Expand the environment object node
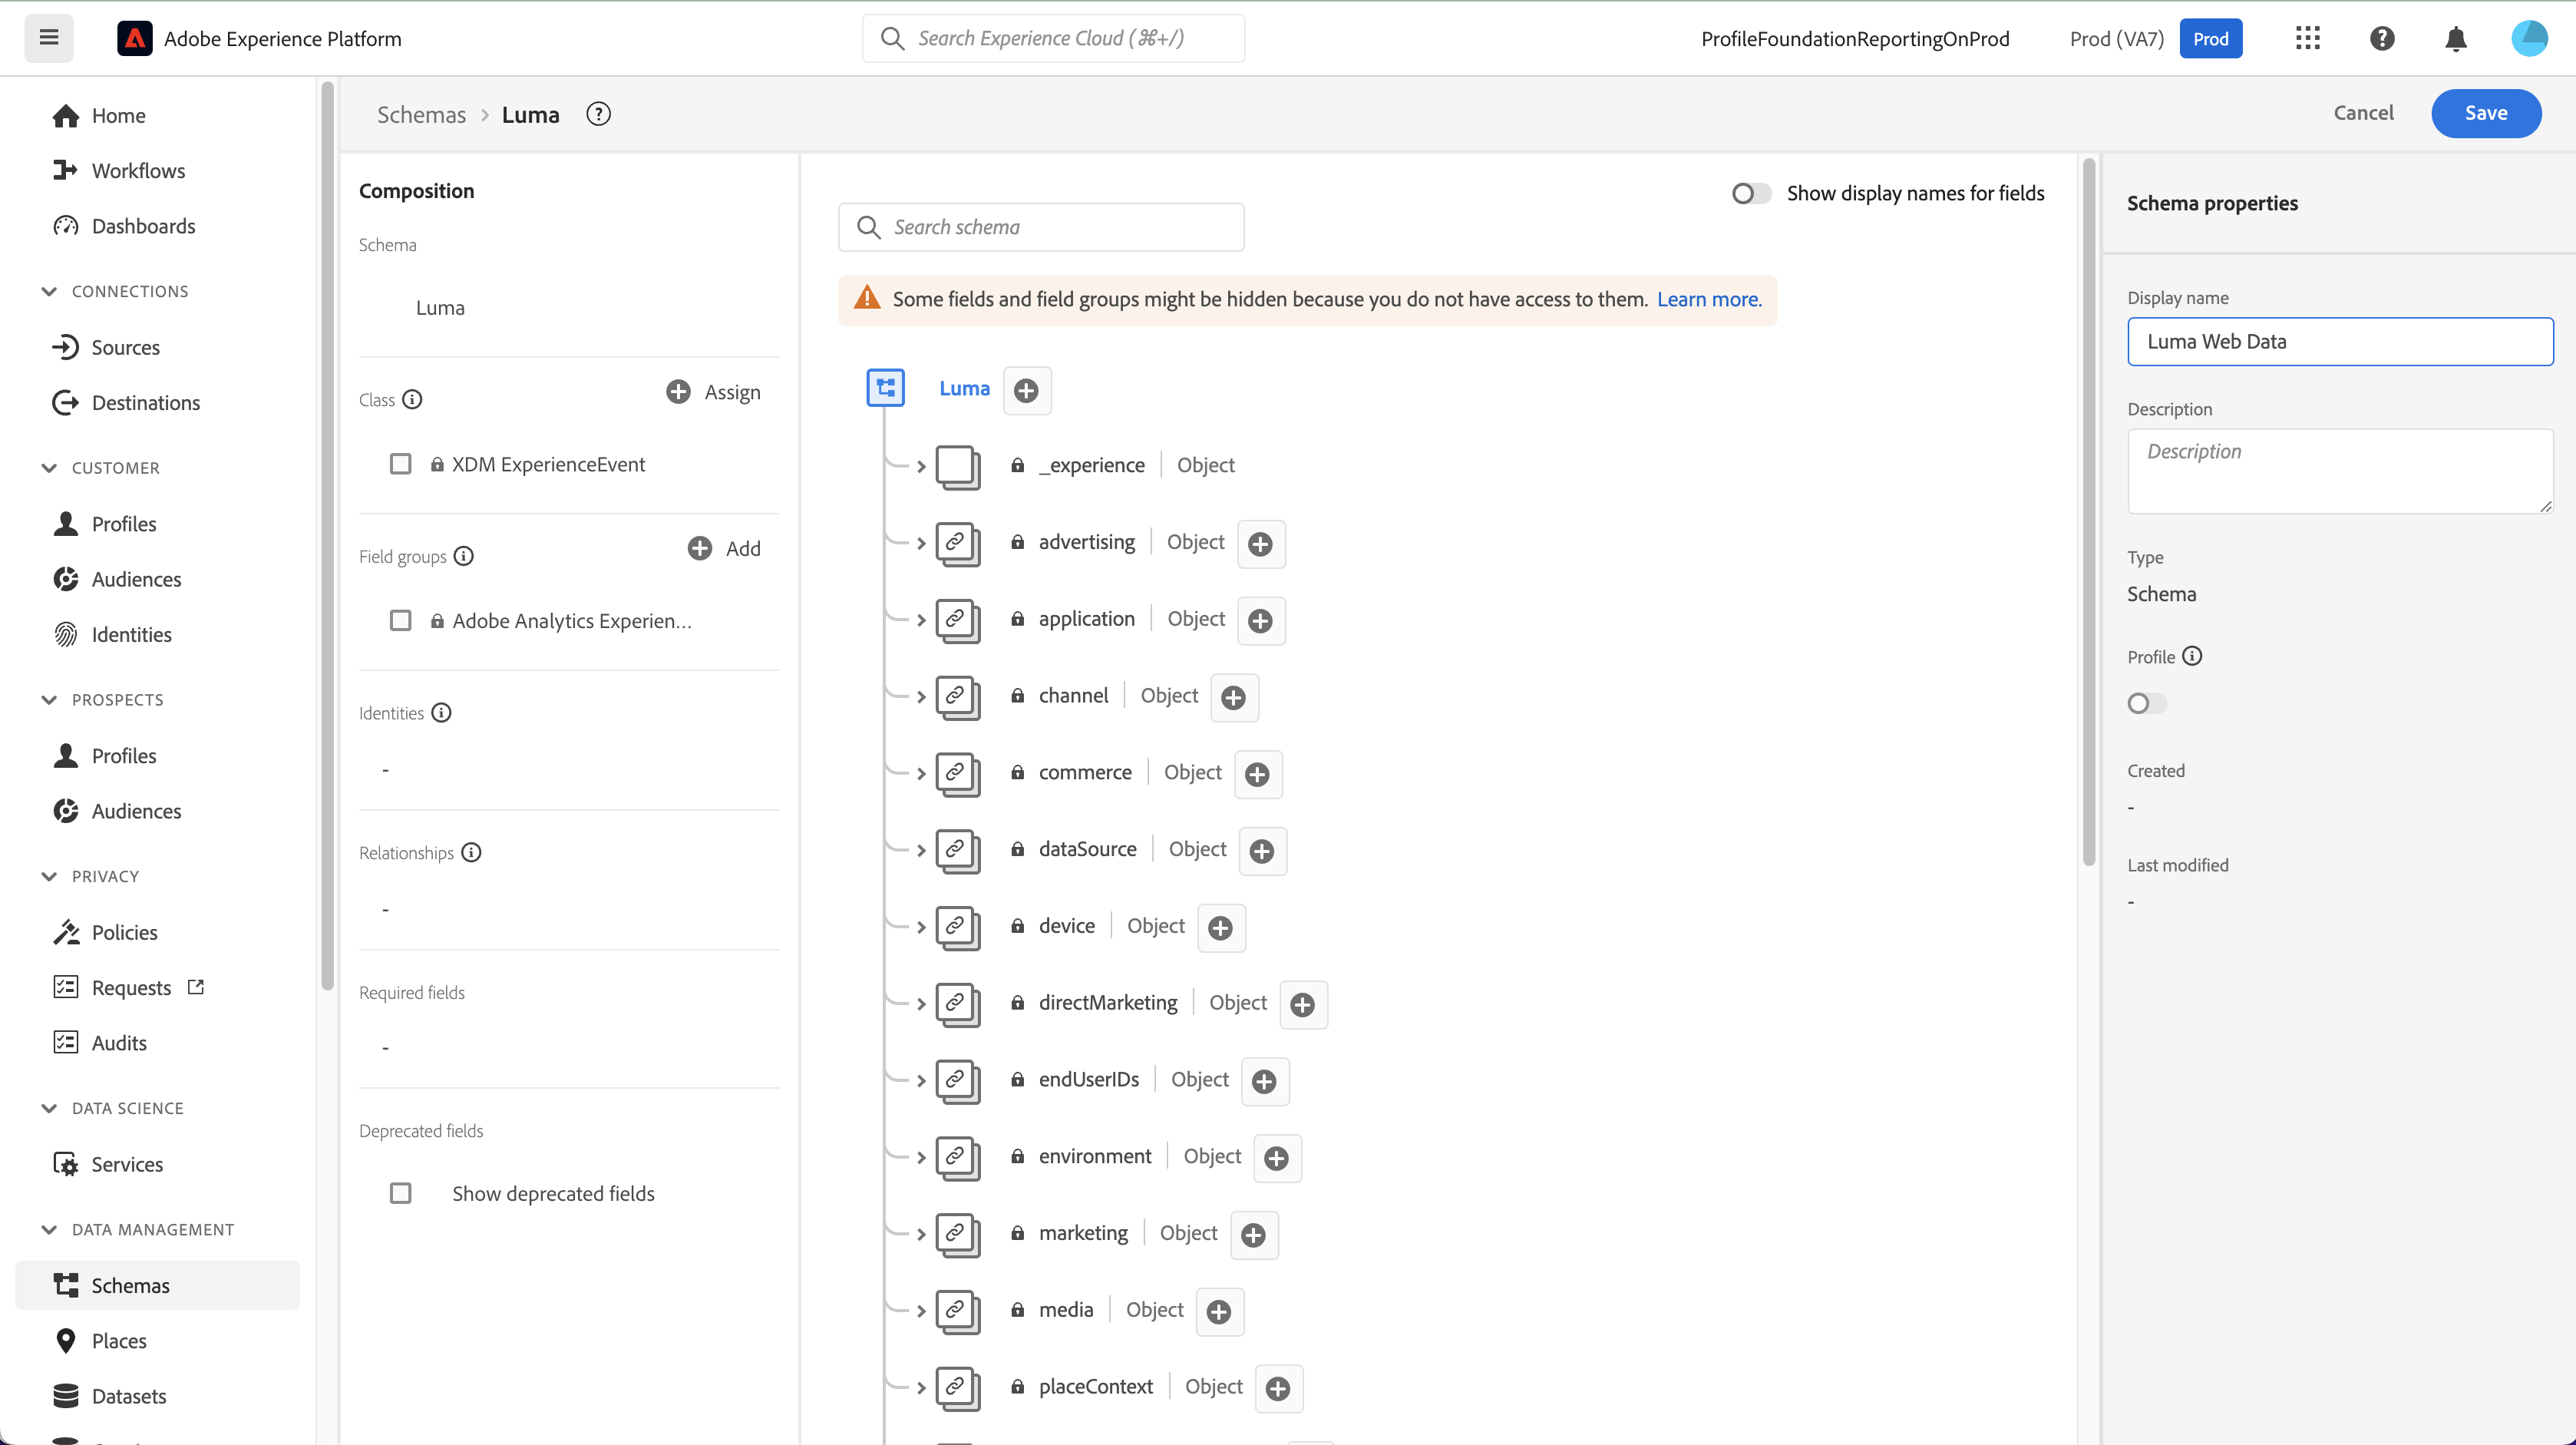This screenshot has height=1445, width=2576. click(x=921, y=1157)
